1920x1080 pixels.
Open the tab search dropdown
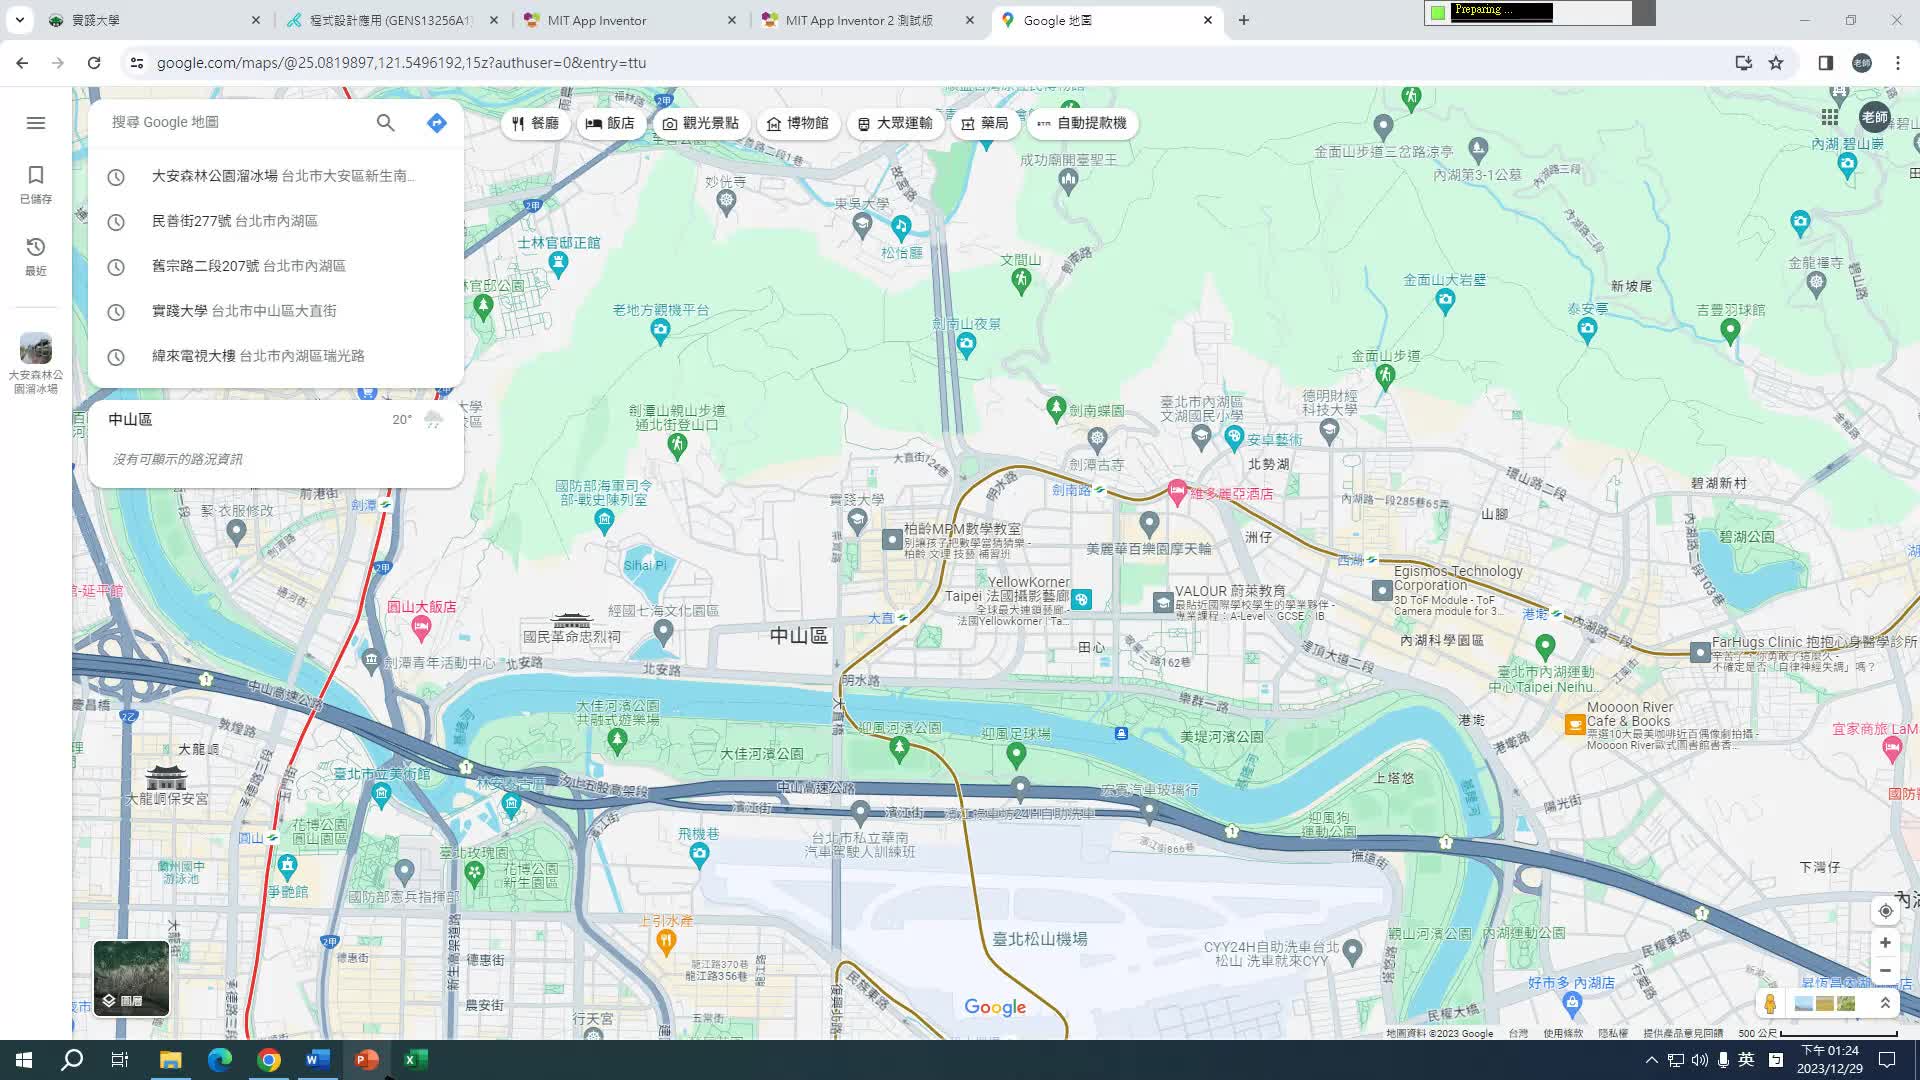[x=19, y=20]
